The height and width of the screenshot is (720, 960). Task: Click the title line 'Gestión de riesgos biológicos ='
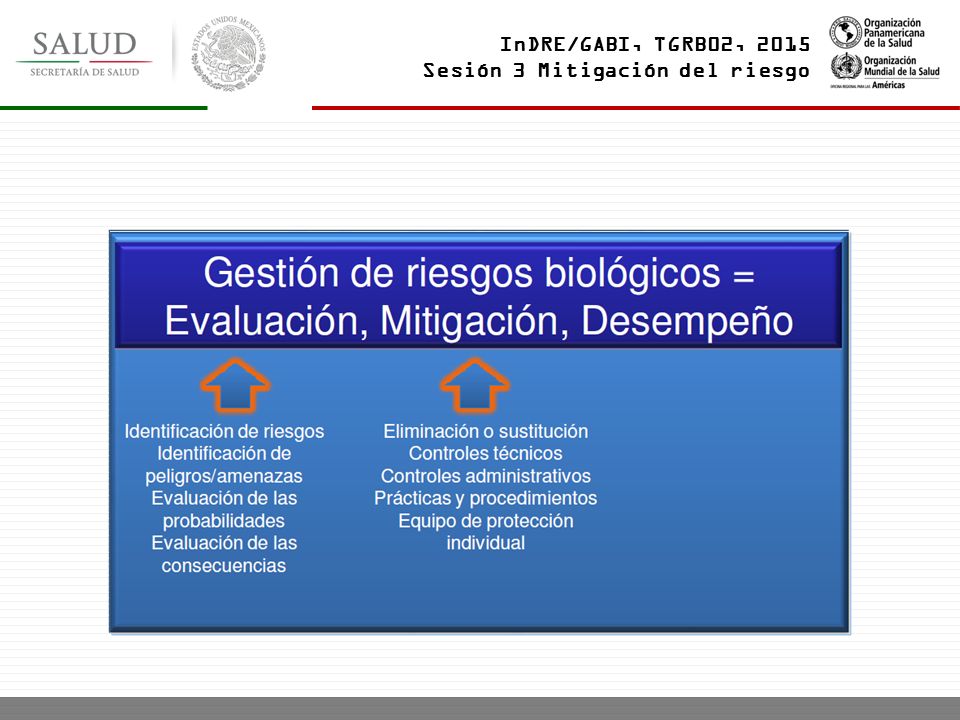[x=479, y=273]
